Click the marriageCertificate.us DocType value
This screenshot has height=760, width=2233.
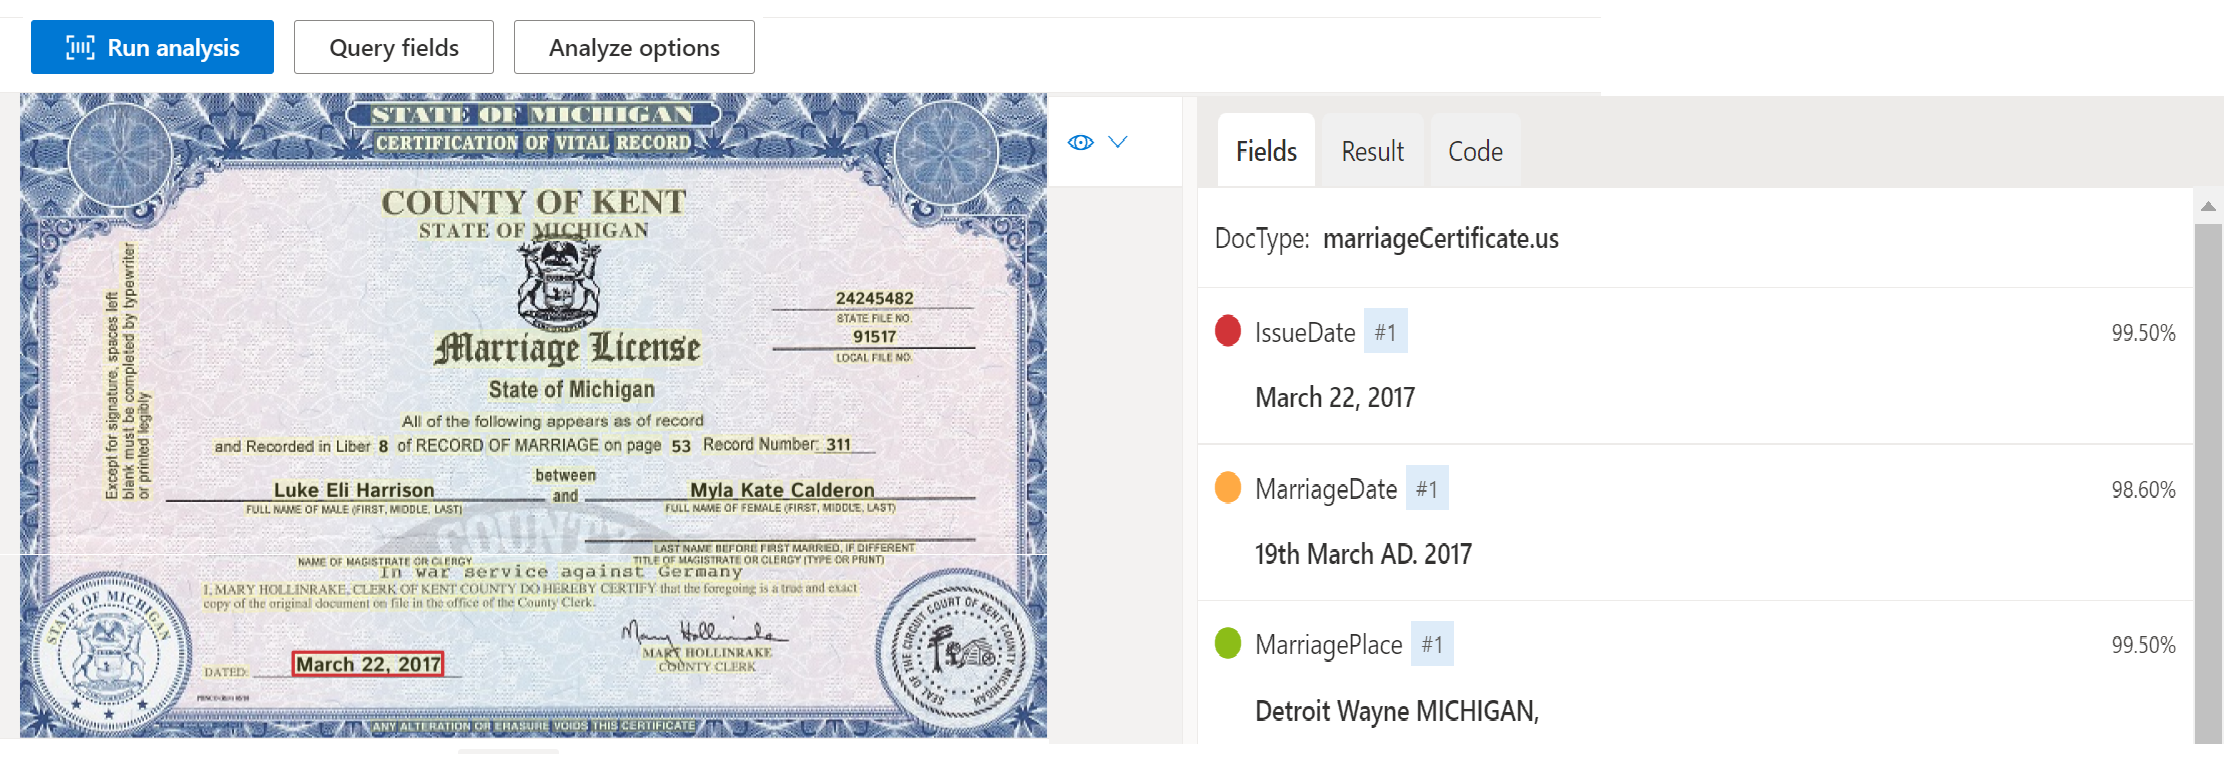pyautogui.click(x=1440, y=239)
